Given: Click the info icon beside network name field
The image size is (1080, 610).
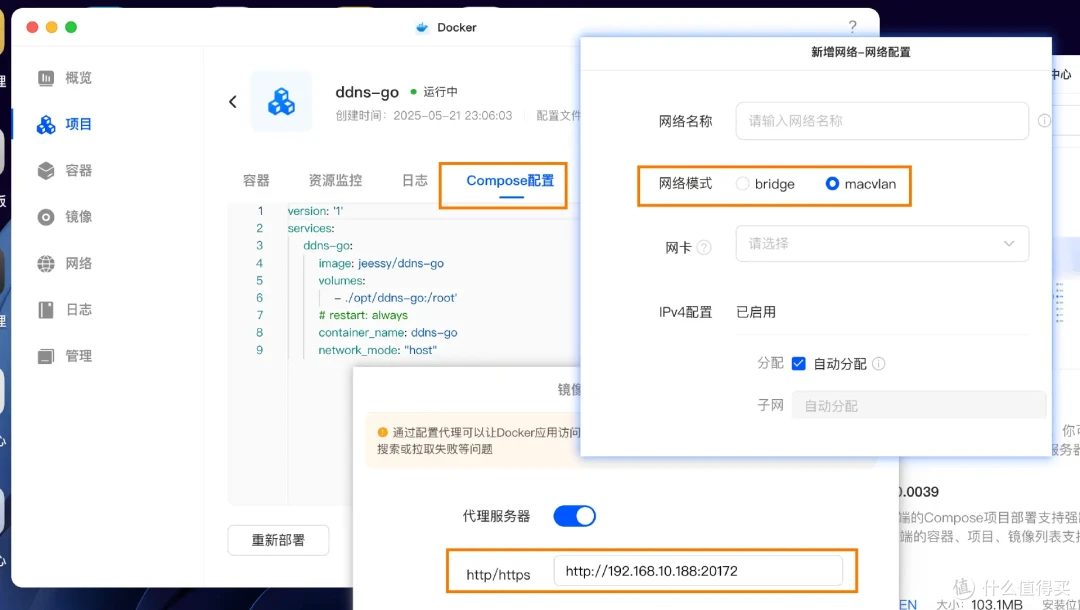Looking at the screenshot, I should (x=1044, y=120).
